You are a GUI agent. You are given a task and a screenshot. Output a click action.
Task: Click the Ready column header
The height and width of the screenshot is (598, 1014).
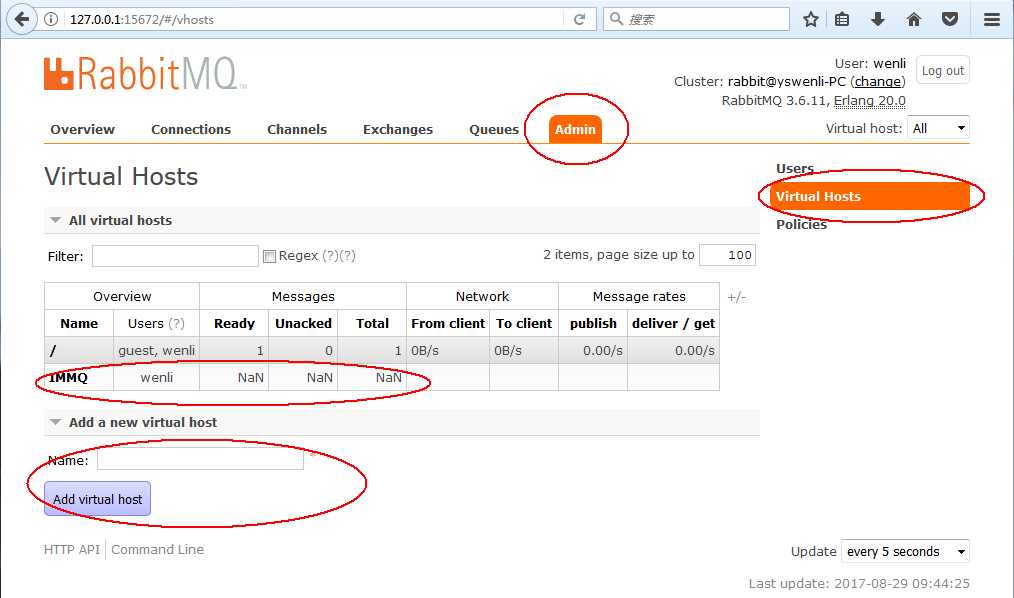pyautogui.click(x=234, y=323)
